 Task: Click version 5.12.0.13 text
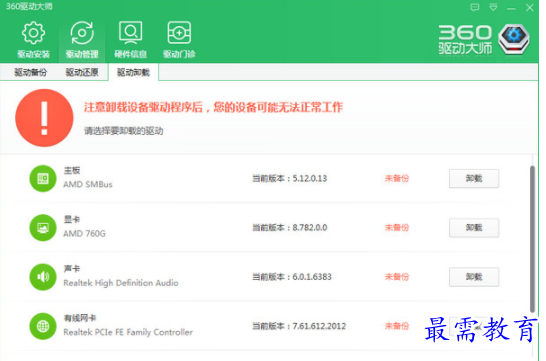(310, 179)
